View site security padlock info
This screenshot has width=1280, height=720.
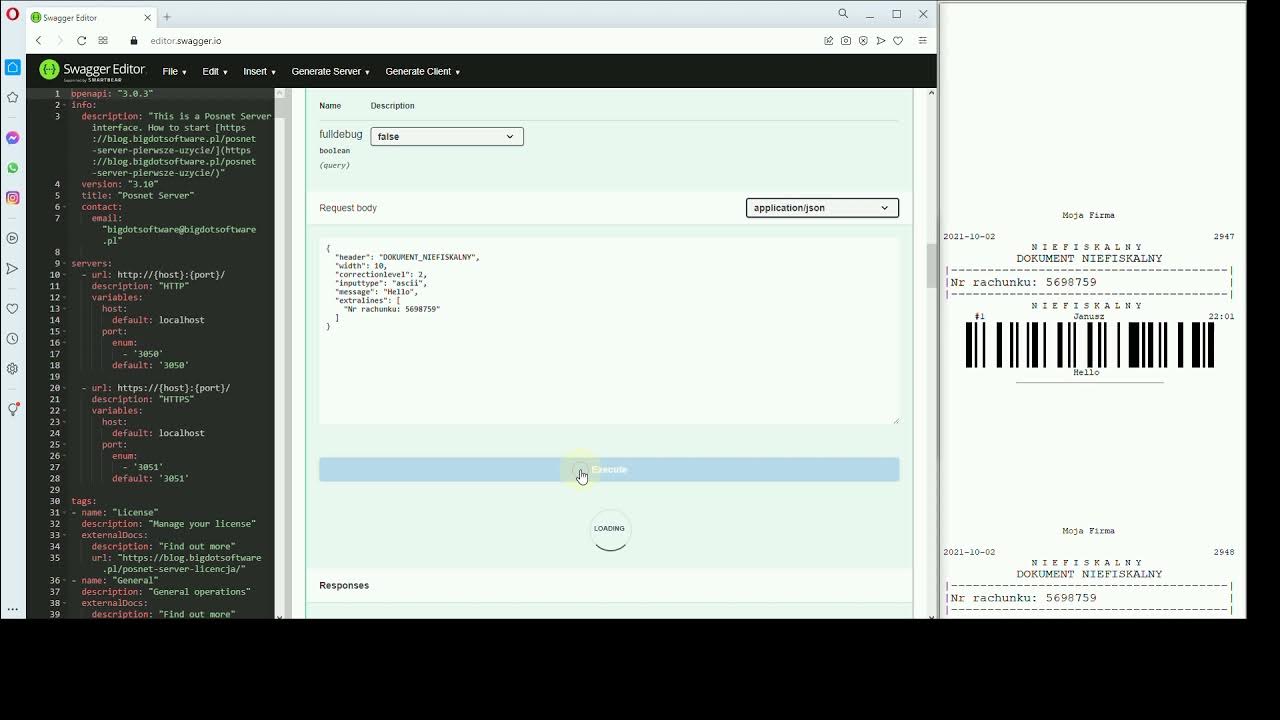click(x=134, y=41)
